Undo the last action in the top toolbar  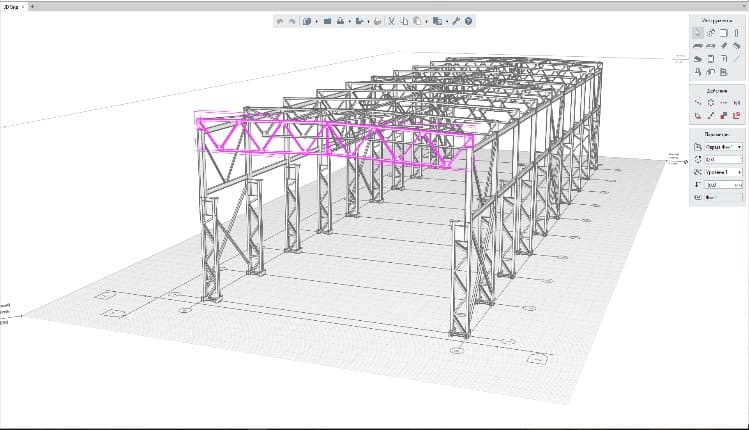280,21
